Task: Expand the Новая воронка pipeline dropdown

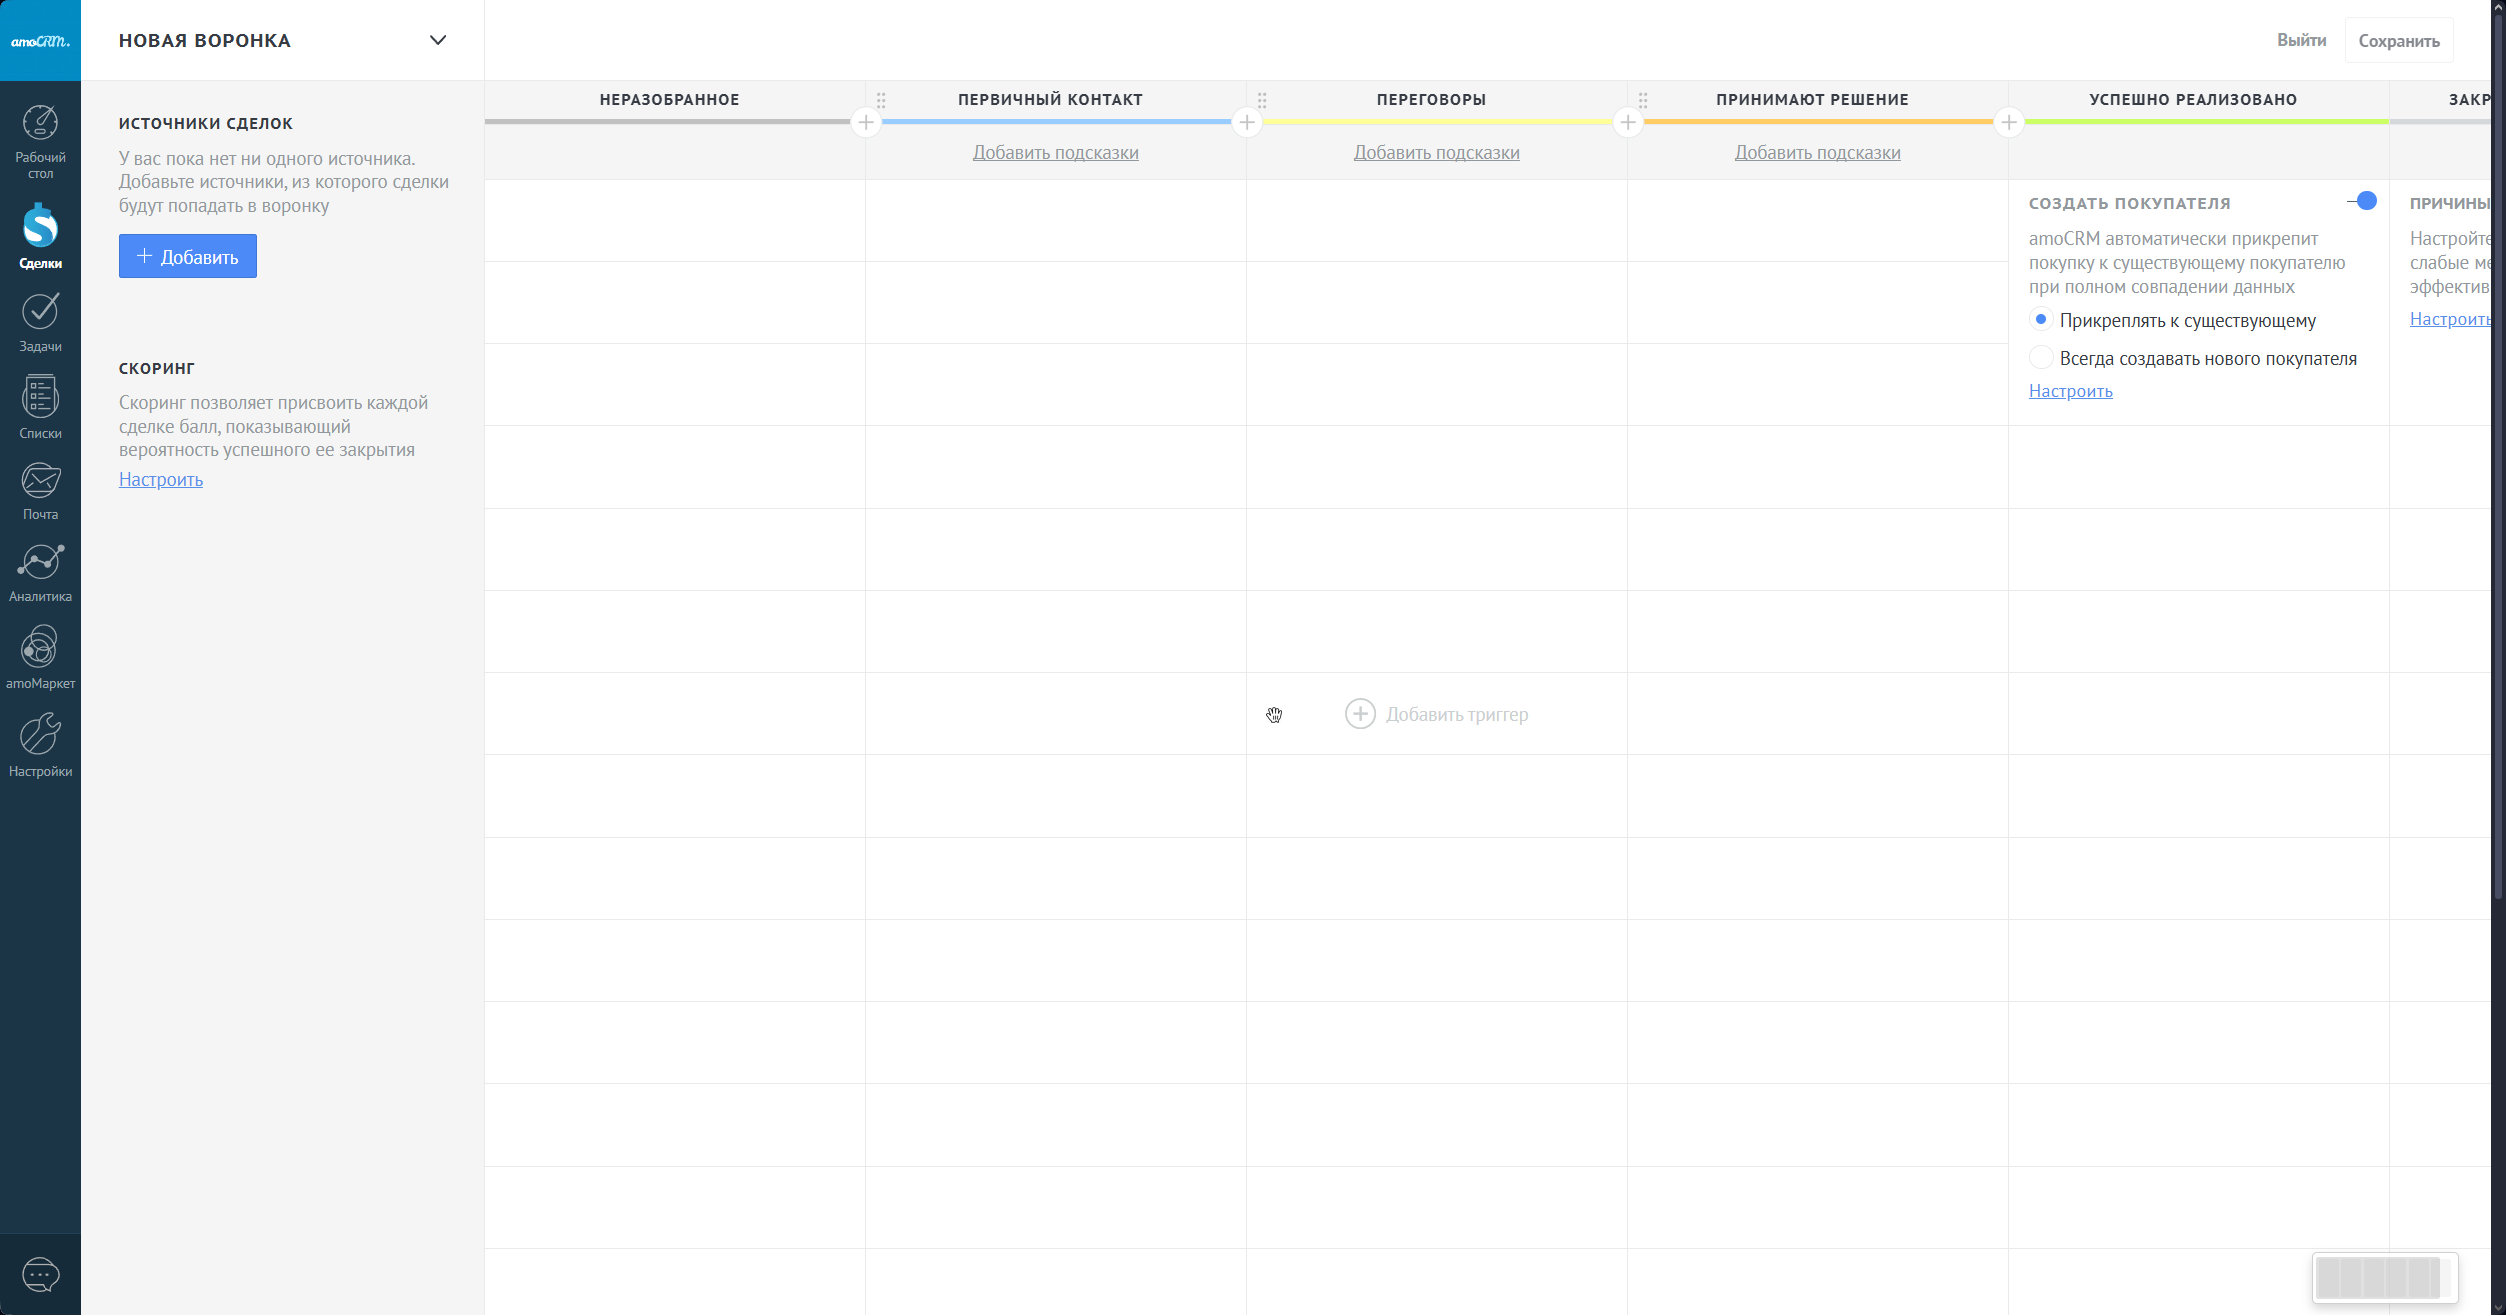Action: click(x=437, y=41)
